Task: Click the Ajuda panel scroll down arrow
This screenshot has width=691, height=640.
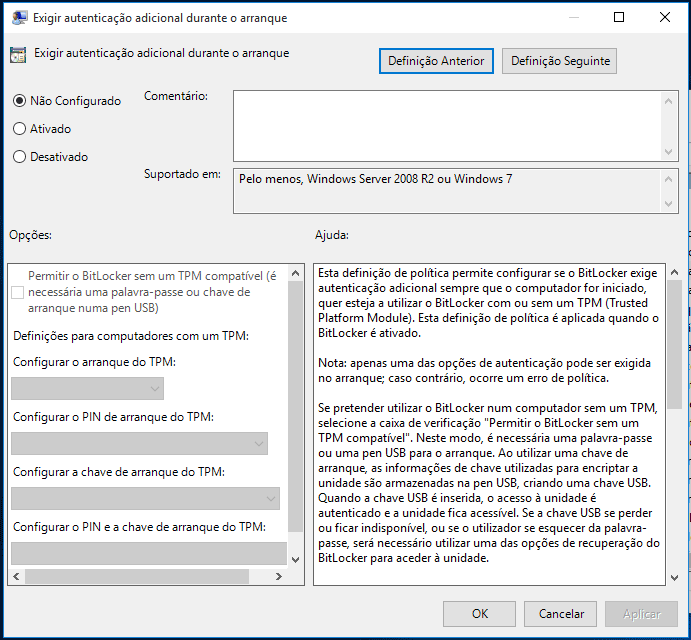Action: [x=674, y=577]
